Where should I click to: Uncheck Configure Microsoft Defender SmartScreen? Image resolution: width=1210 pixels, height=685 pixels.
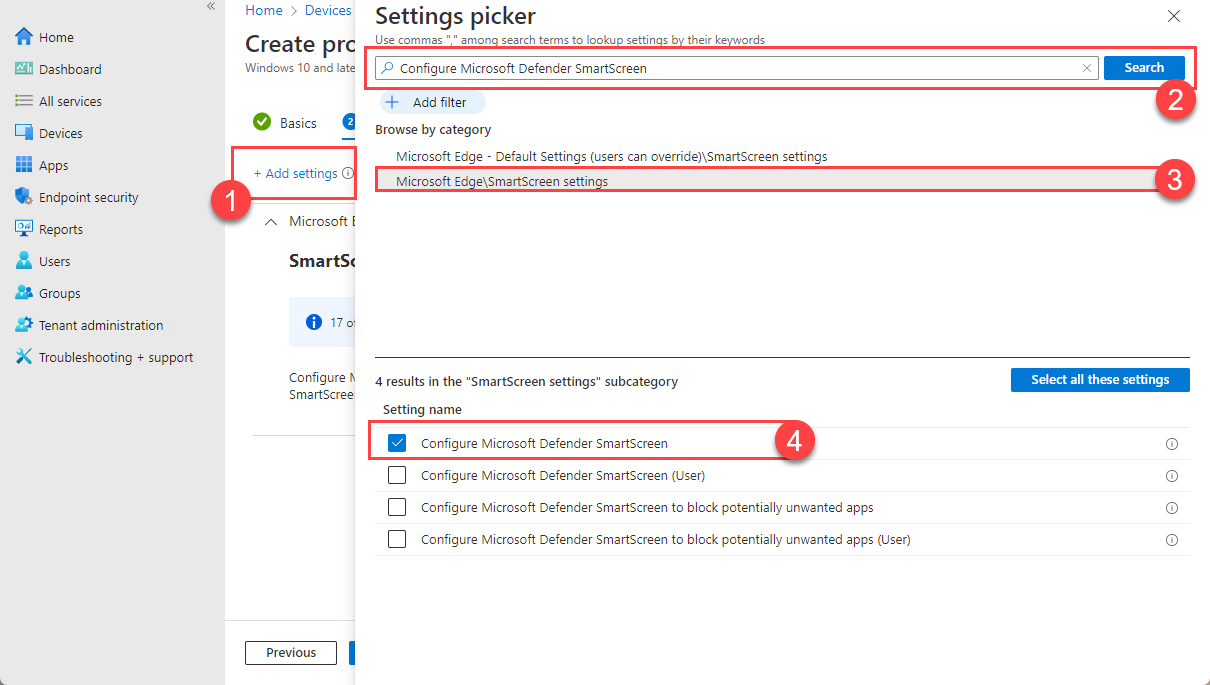pos(397,443)
